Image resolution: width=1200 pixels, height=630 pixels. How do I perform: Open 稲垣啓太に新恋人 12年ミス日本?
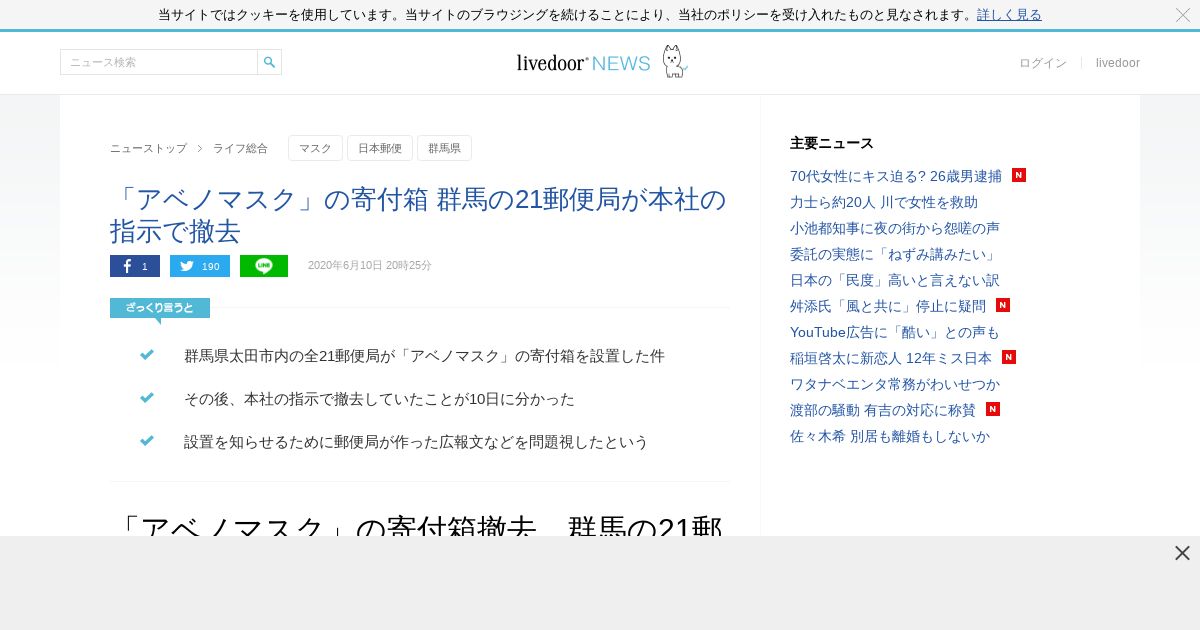(891, 358)
